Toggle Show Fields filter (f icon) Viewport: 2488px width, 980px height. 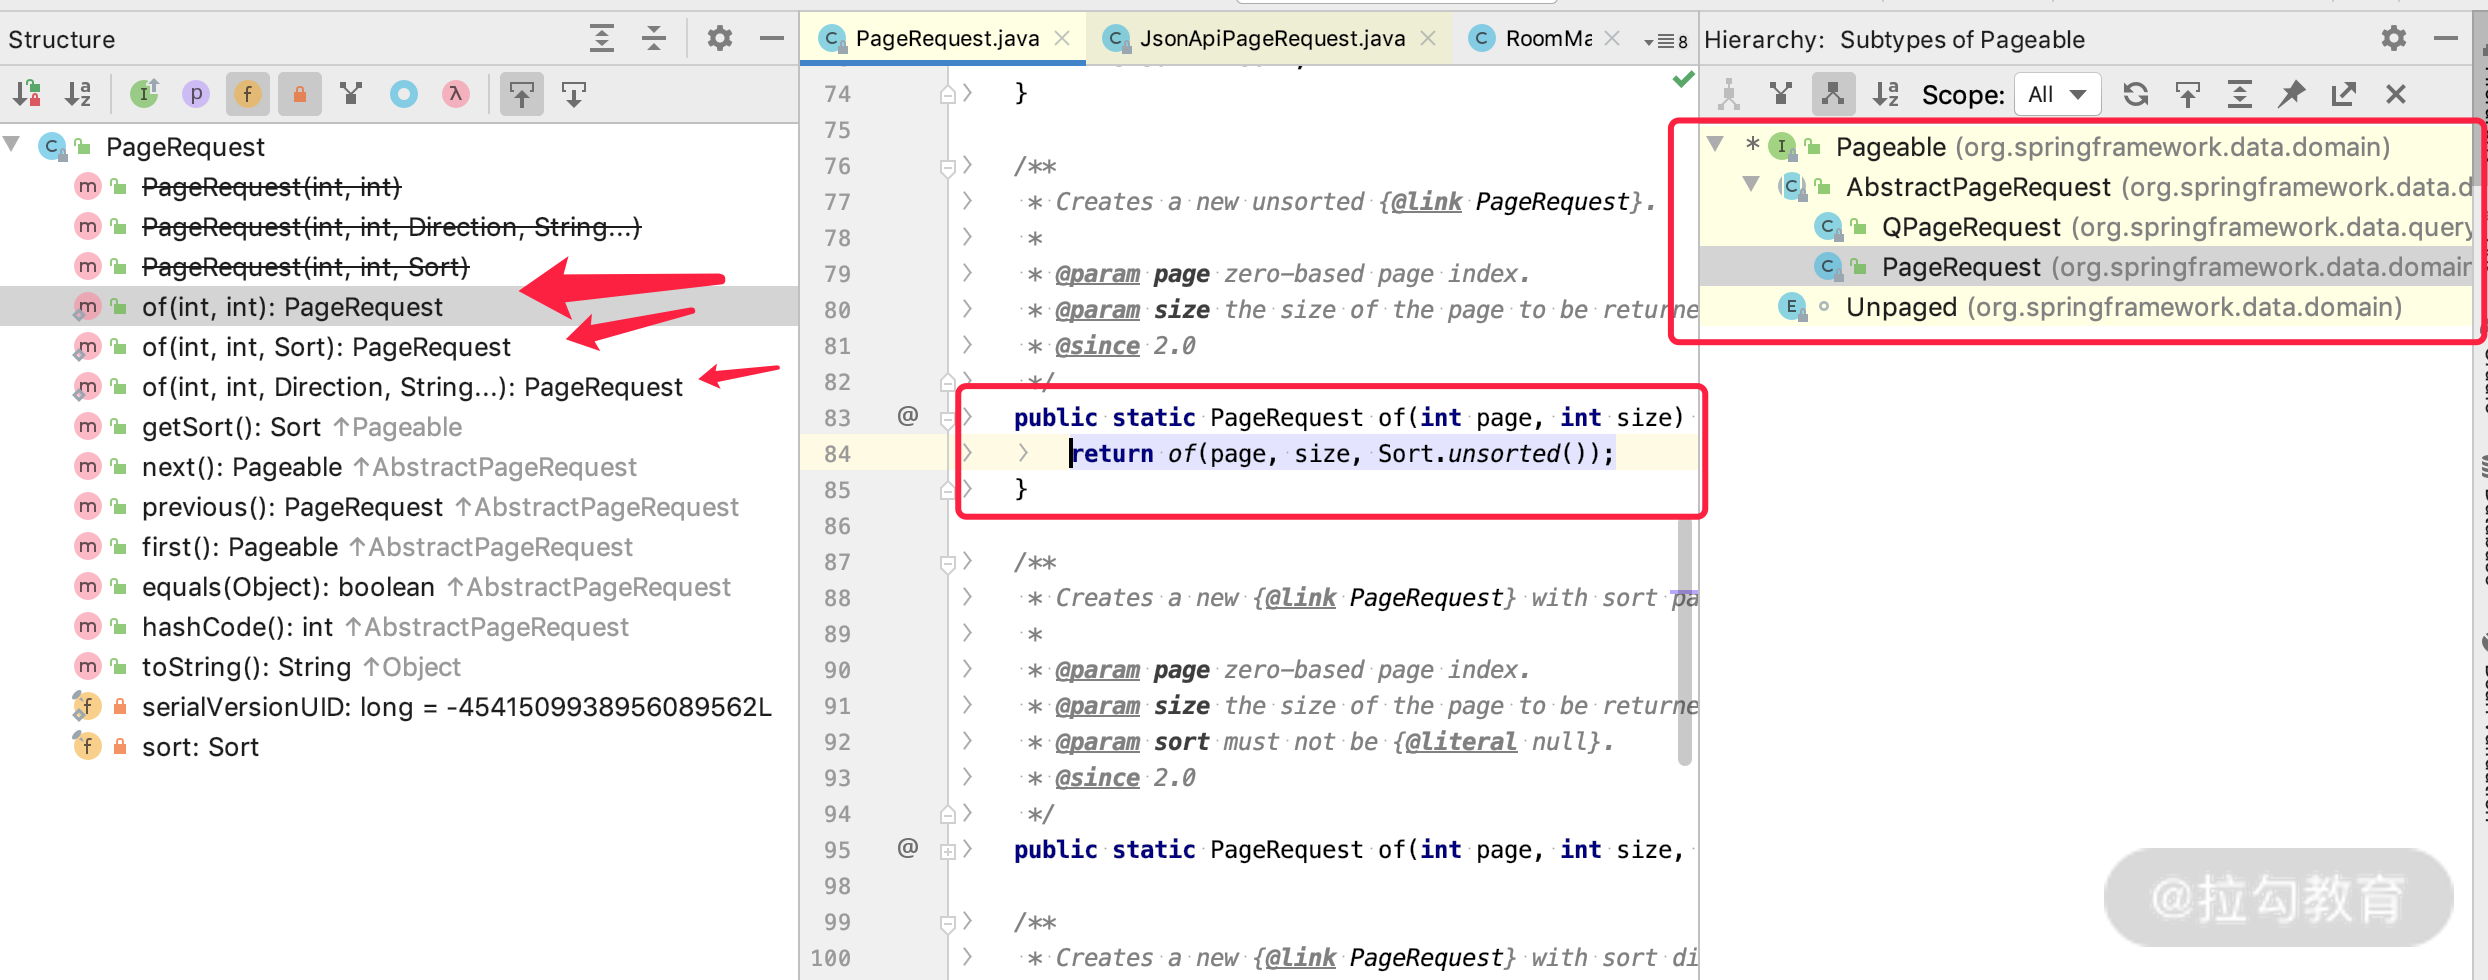[248, 94]
